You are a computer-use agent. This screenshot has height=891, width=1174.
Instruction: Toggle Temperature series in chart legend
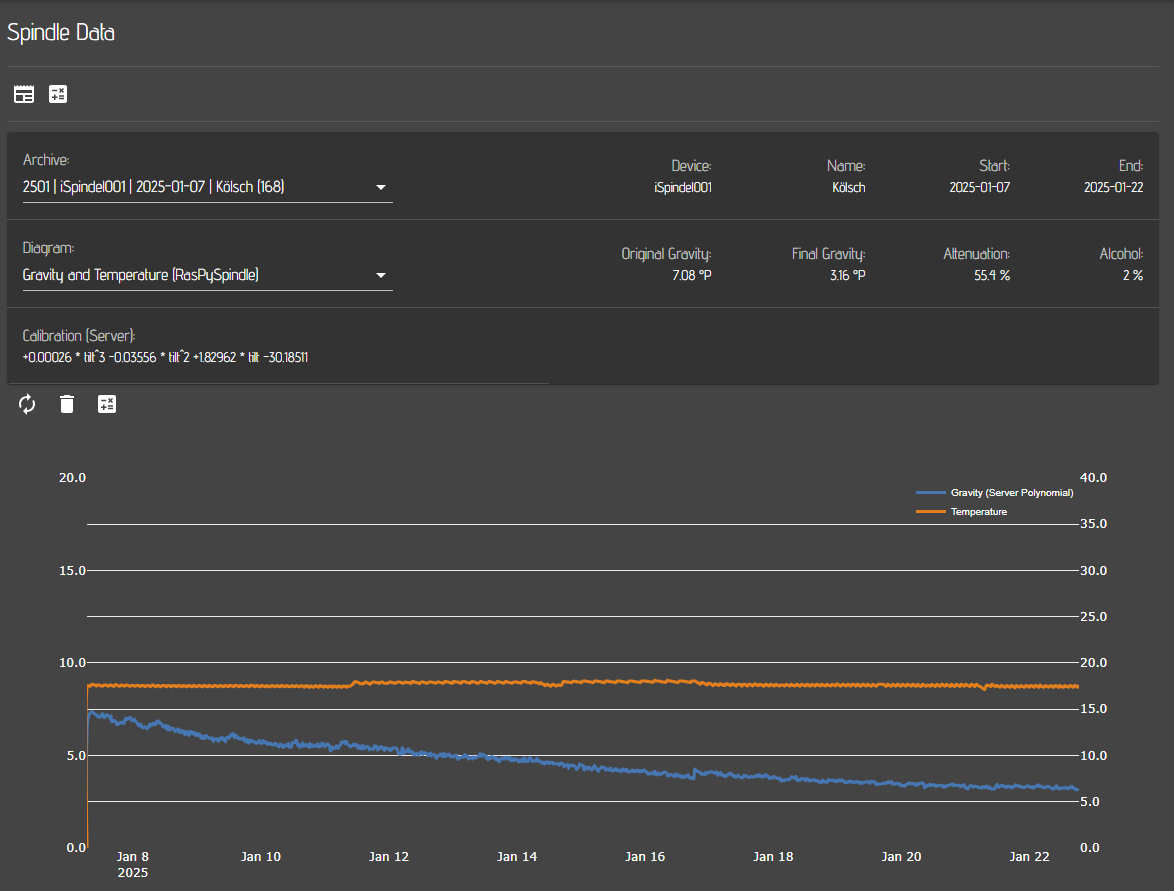tap(978, 512)
